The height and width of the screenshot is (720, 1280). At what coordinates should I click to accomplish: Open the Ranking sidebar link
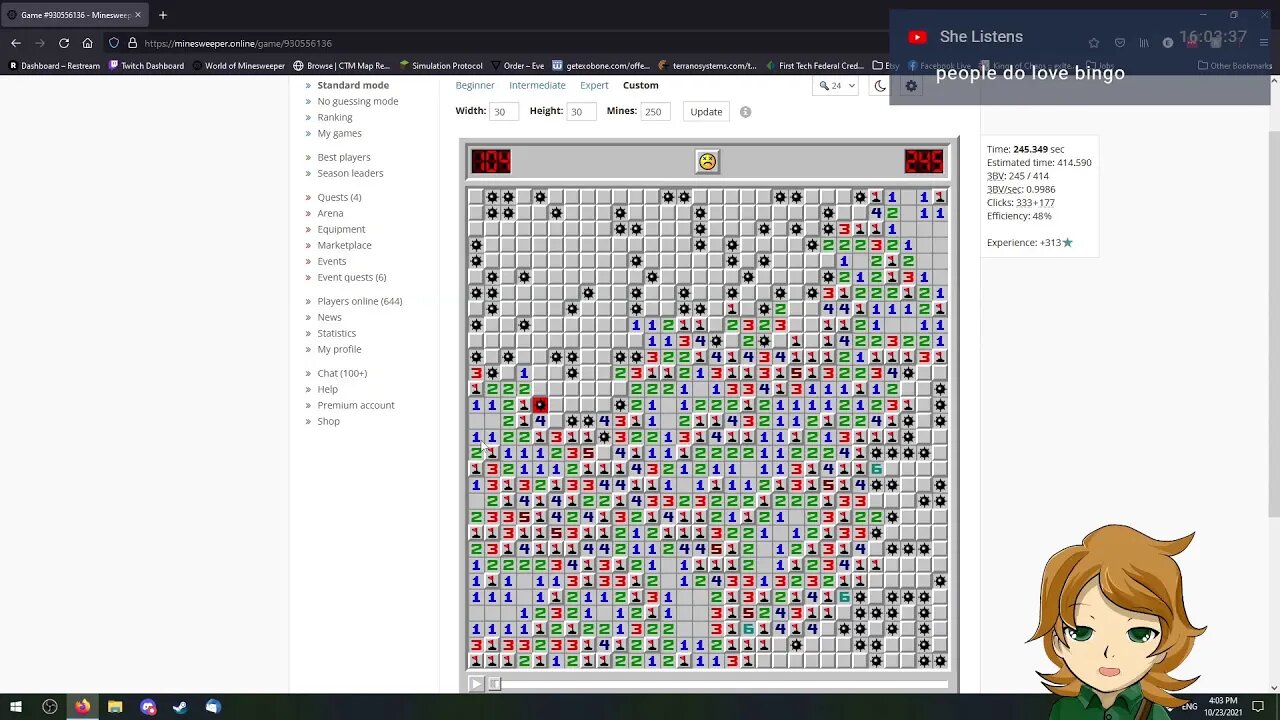point(335,117)
